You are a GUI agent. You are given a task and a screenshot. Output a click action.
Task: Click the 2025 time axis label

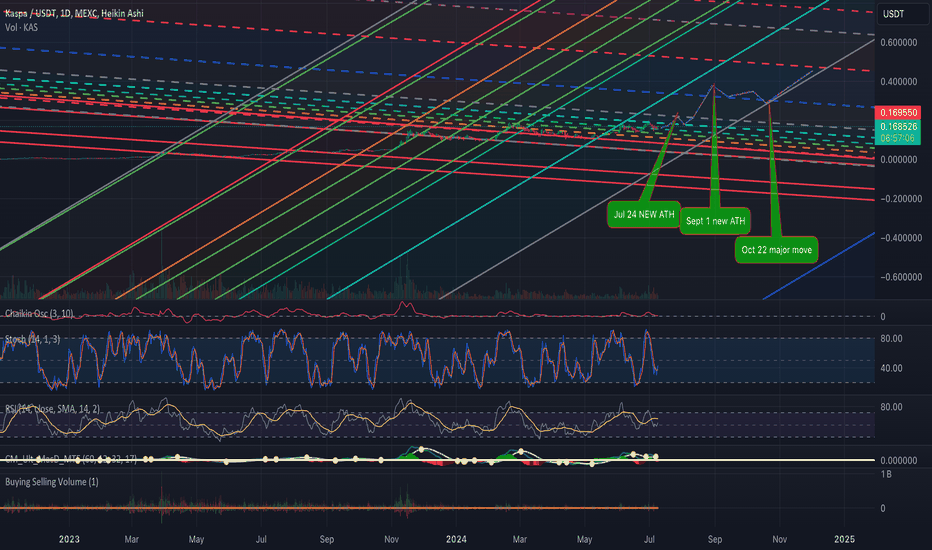(x=844, y=539)
